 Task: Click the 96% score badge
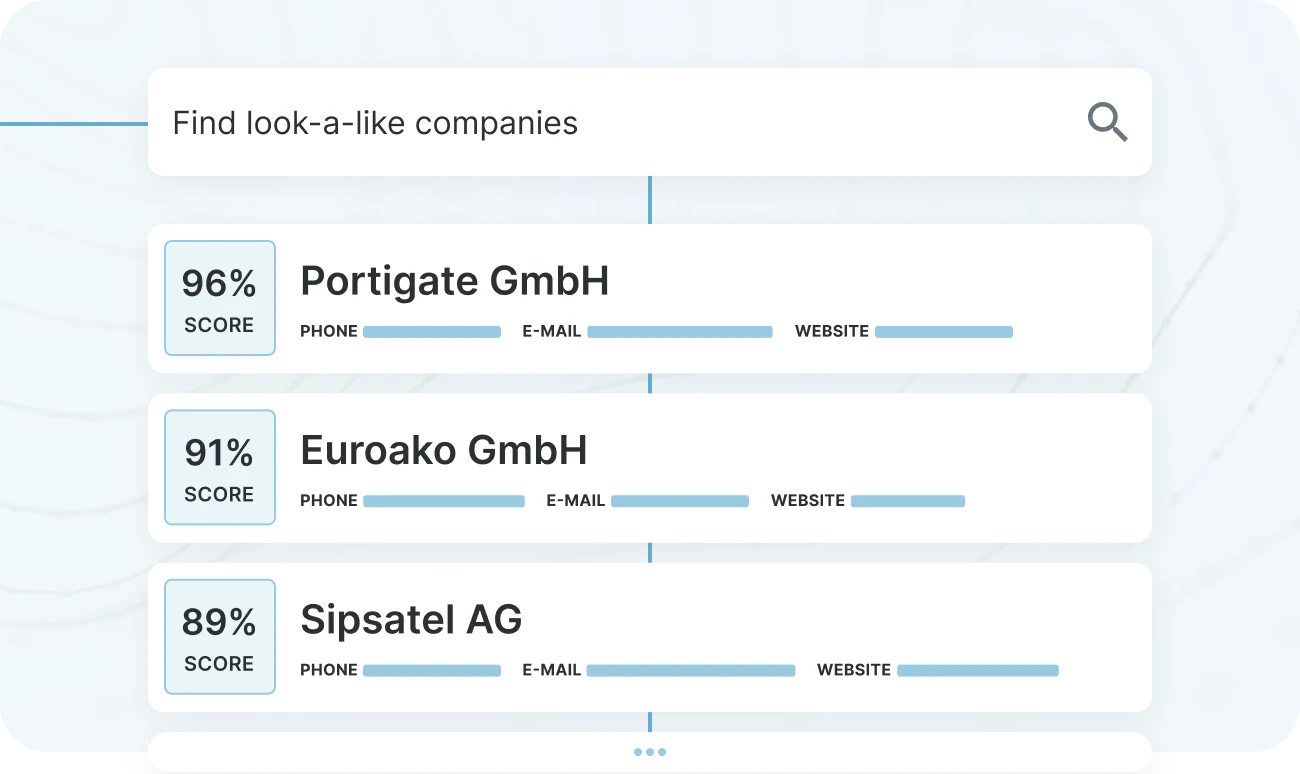(219, 298)
